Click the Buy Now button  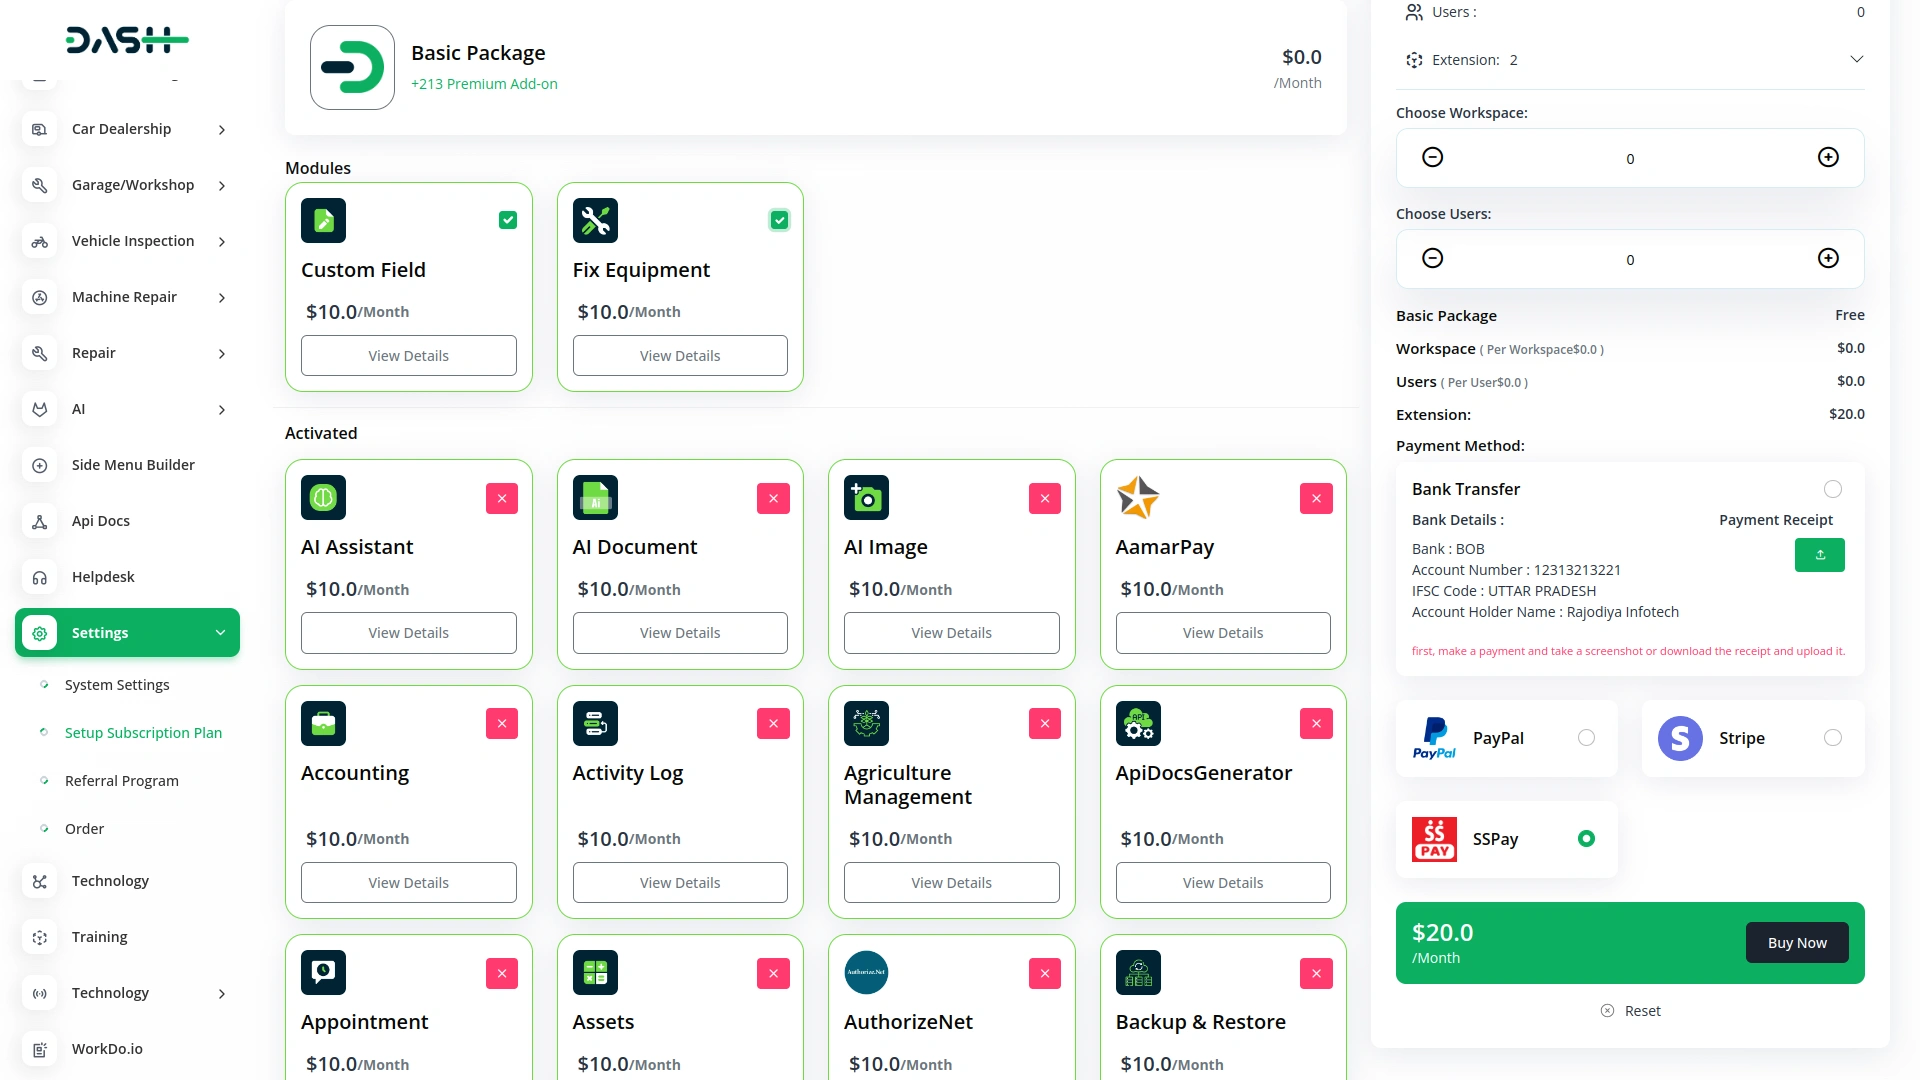(x=1796, y=942)
